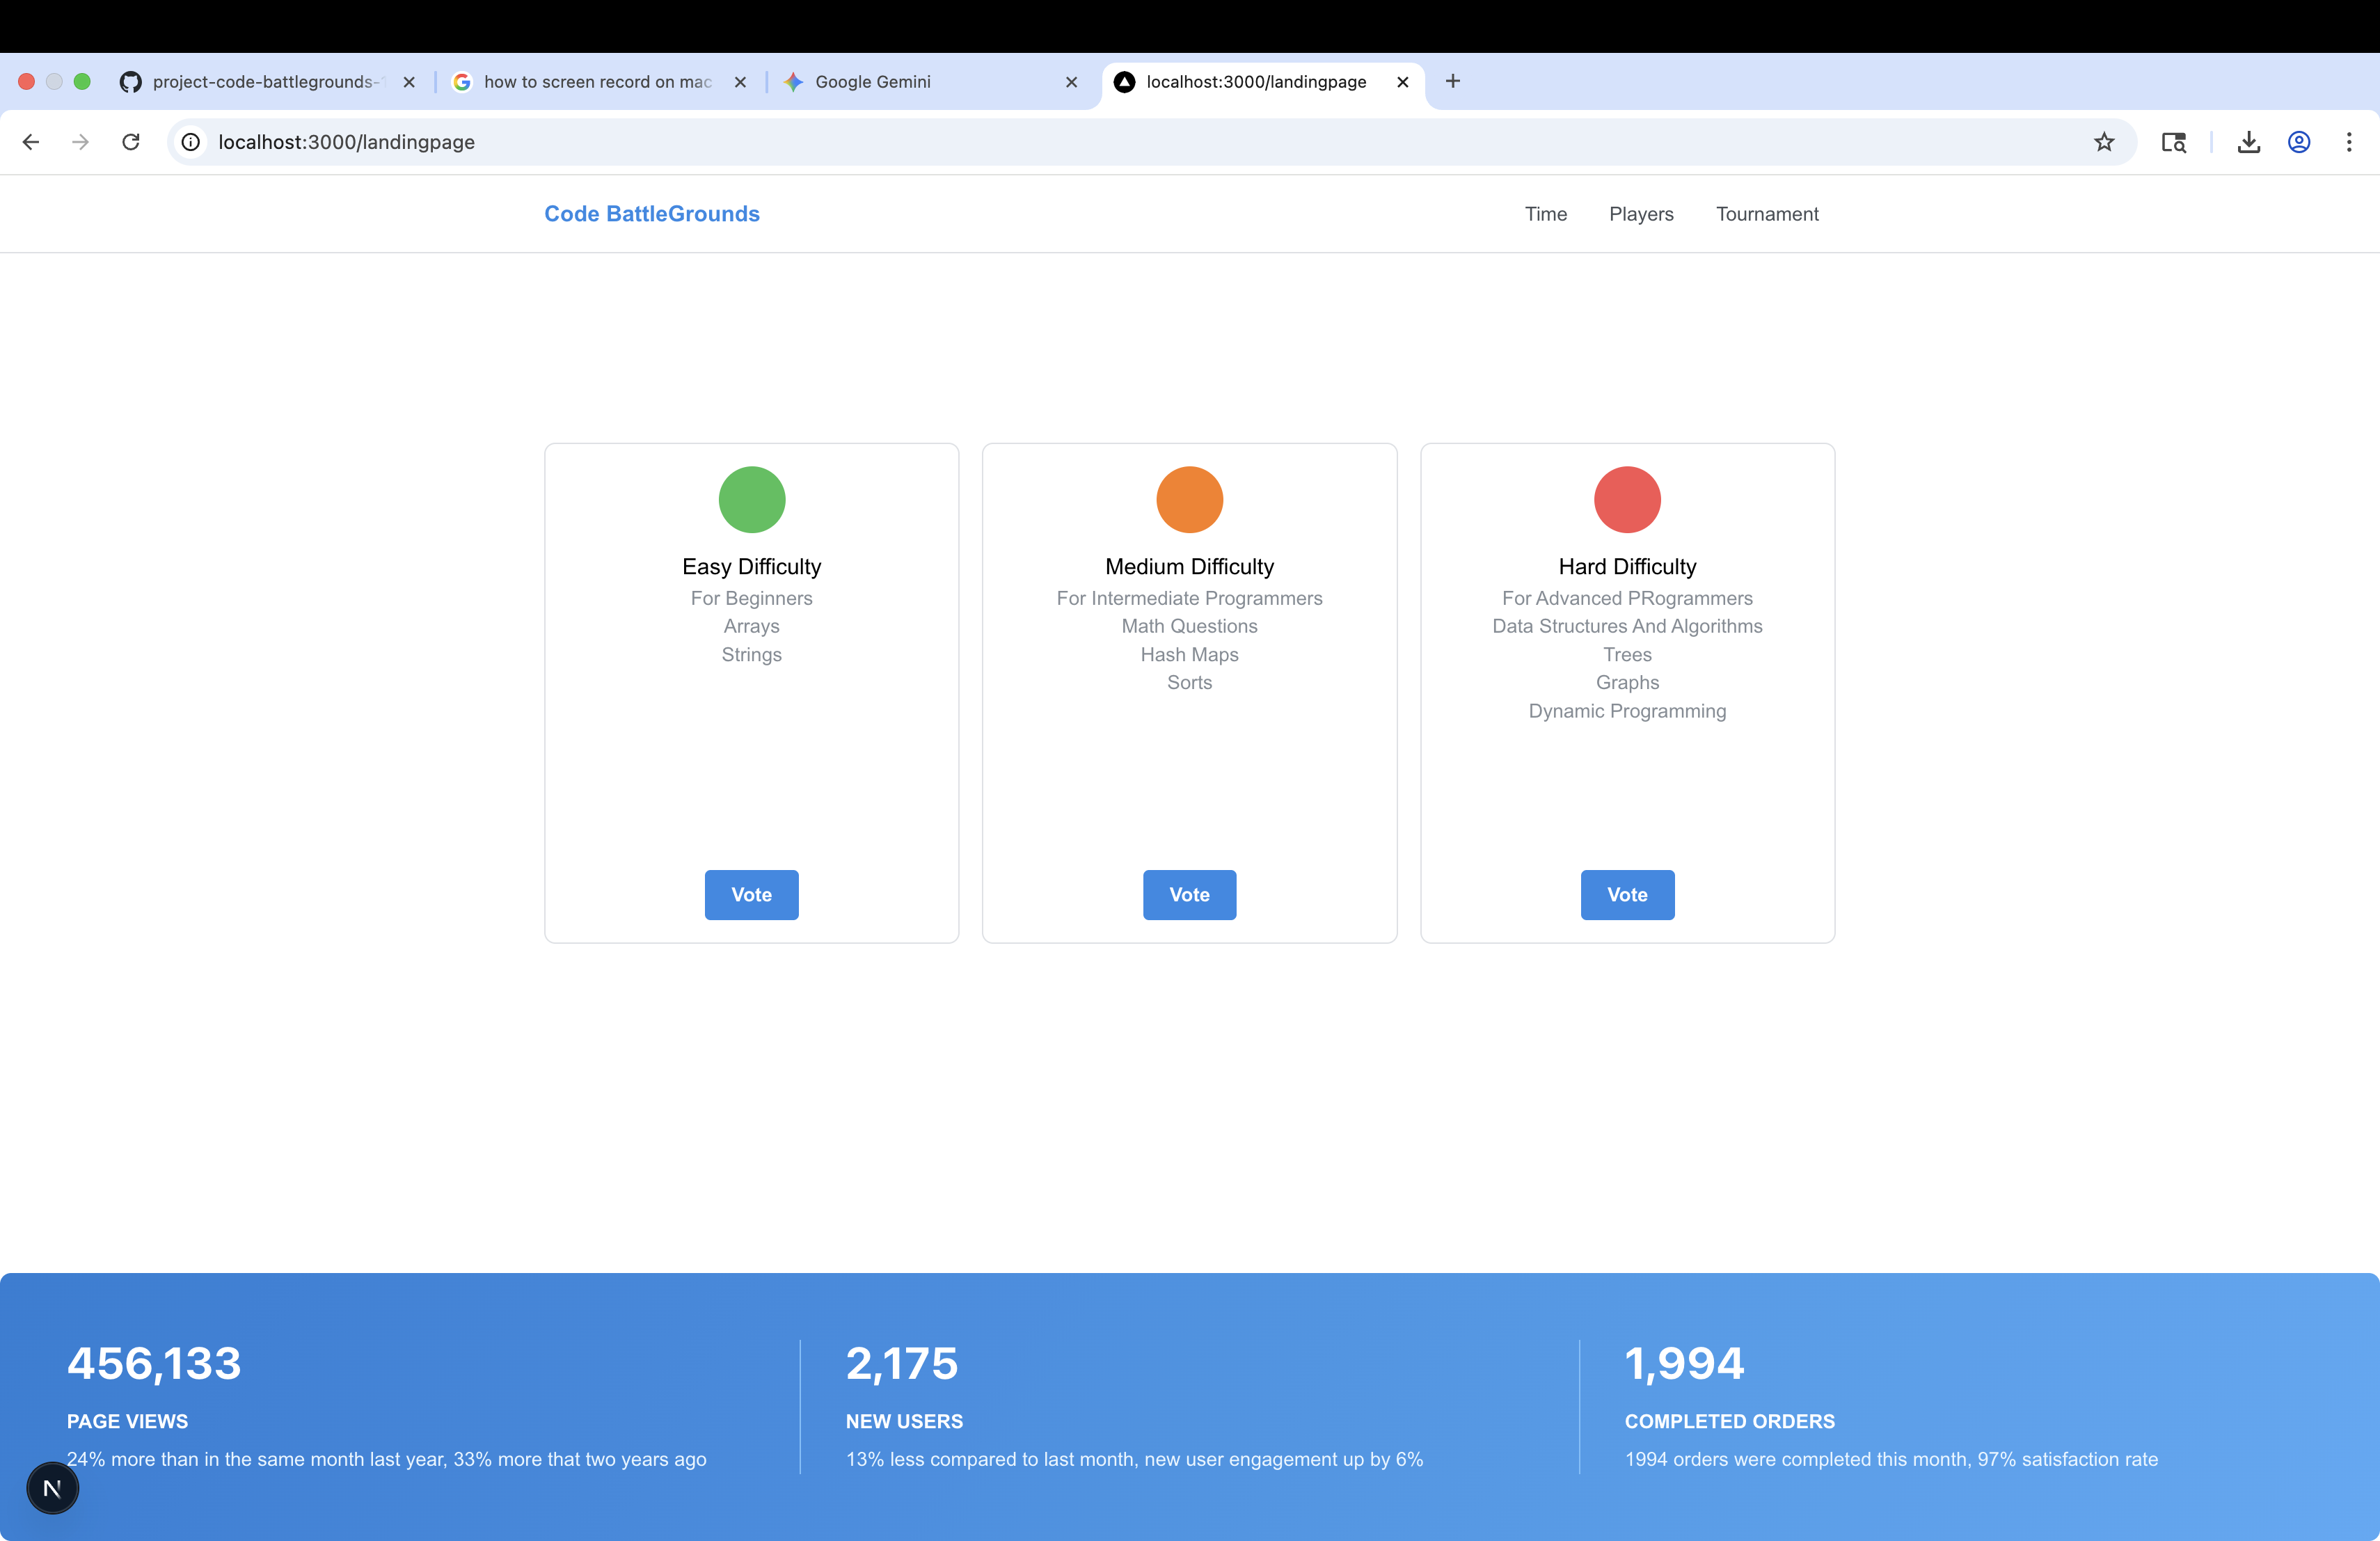Screen dimensions: 2380x1541
Task: Go to the Players nav link
Action: point(1641,214)
